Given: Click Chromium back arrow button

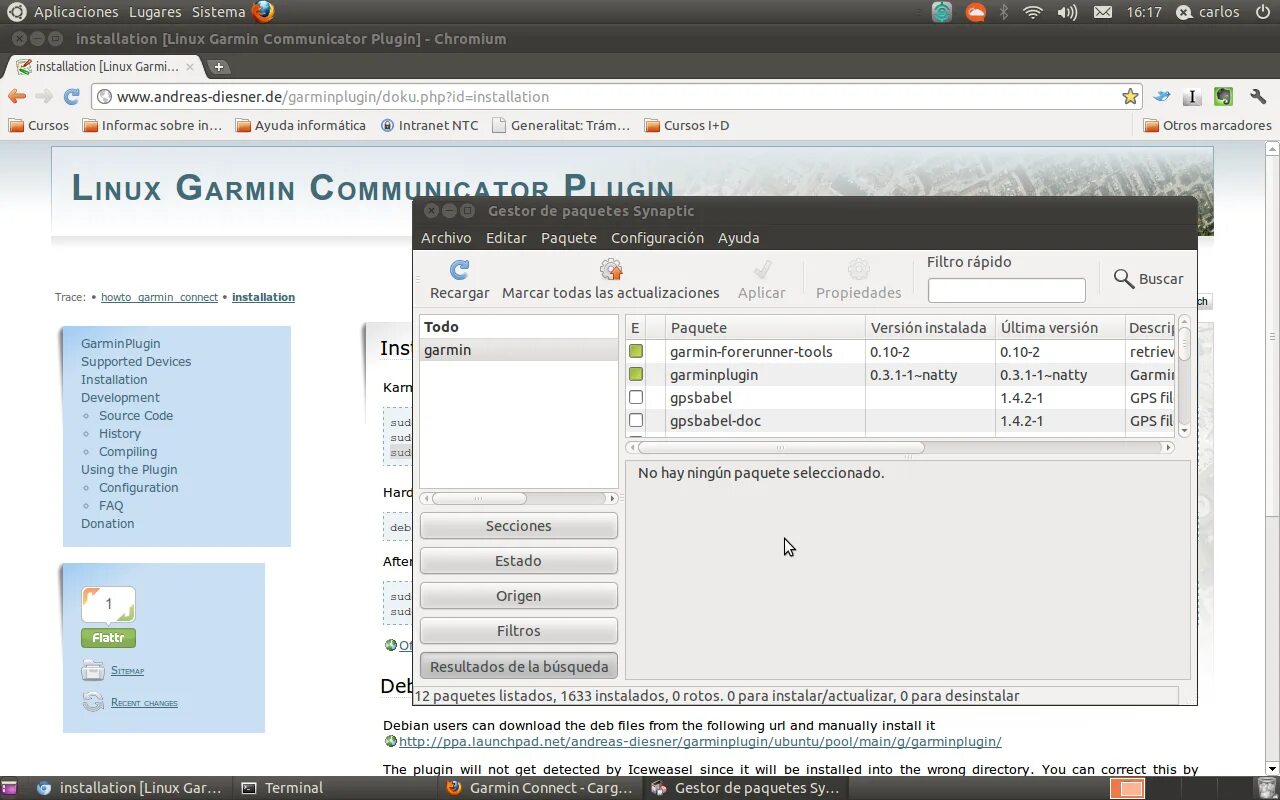Looking at the screenshot, I should [x=17, y=97].
